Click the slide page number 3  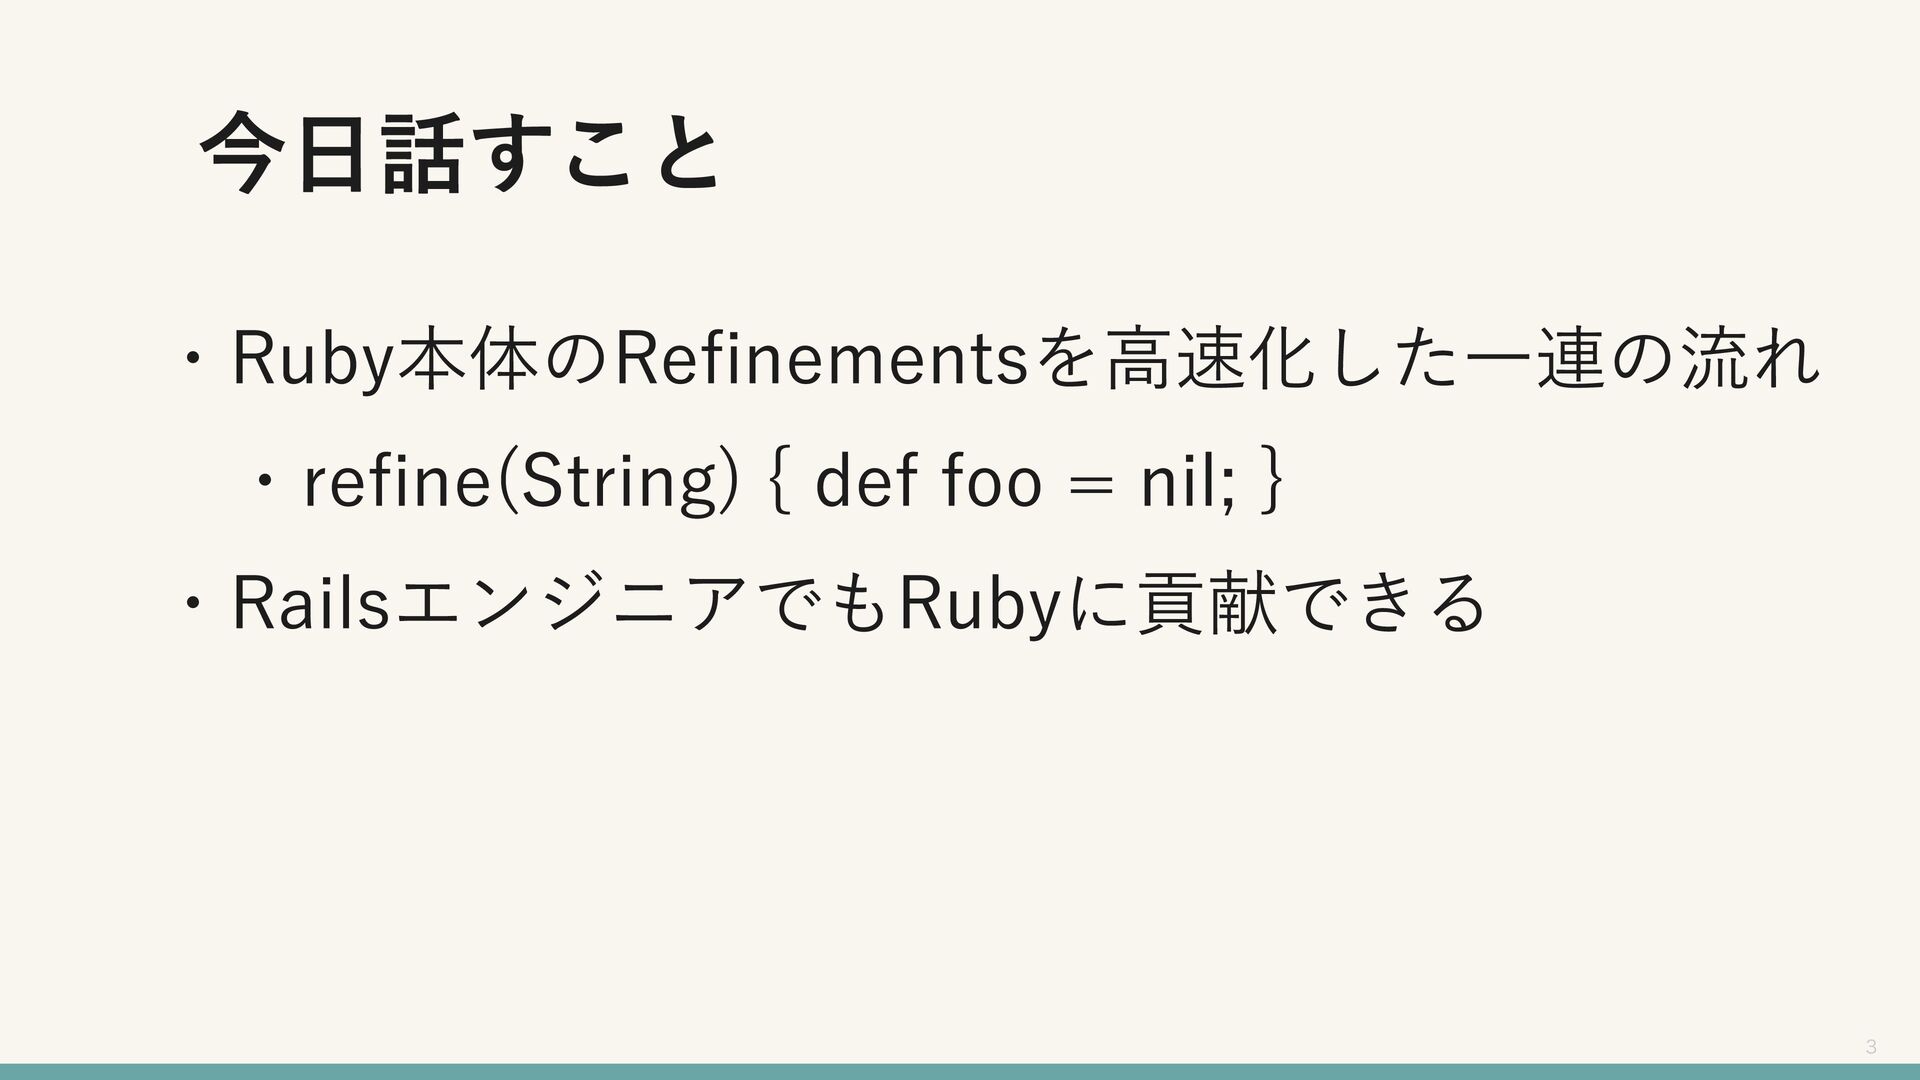(x=1870, y=1048)
